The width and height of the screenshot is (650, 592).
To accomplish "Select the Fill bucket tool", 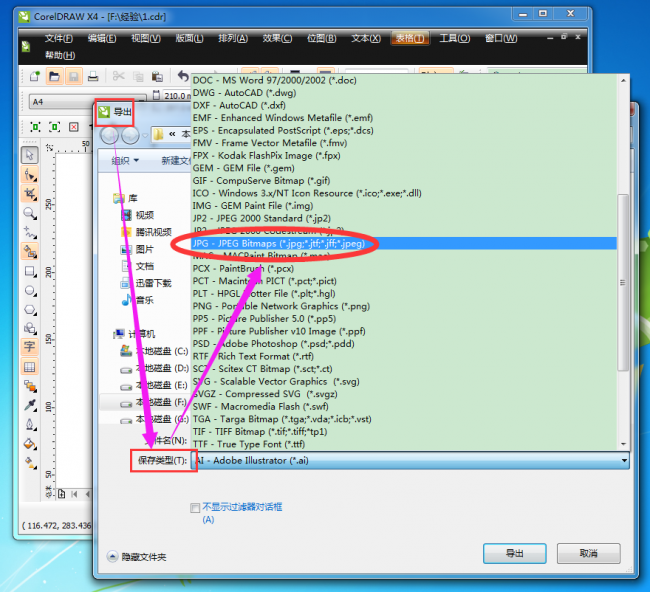I will [x=30, y=444].
